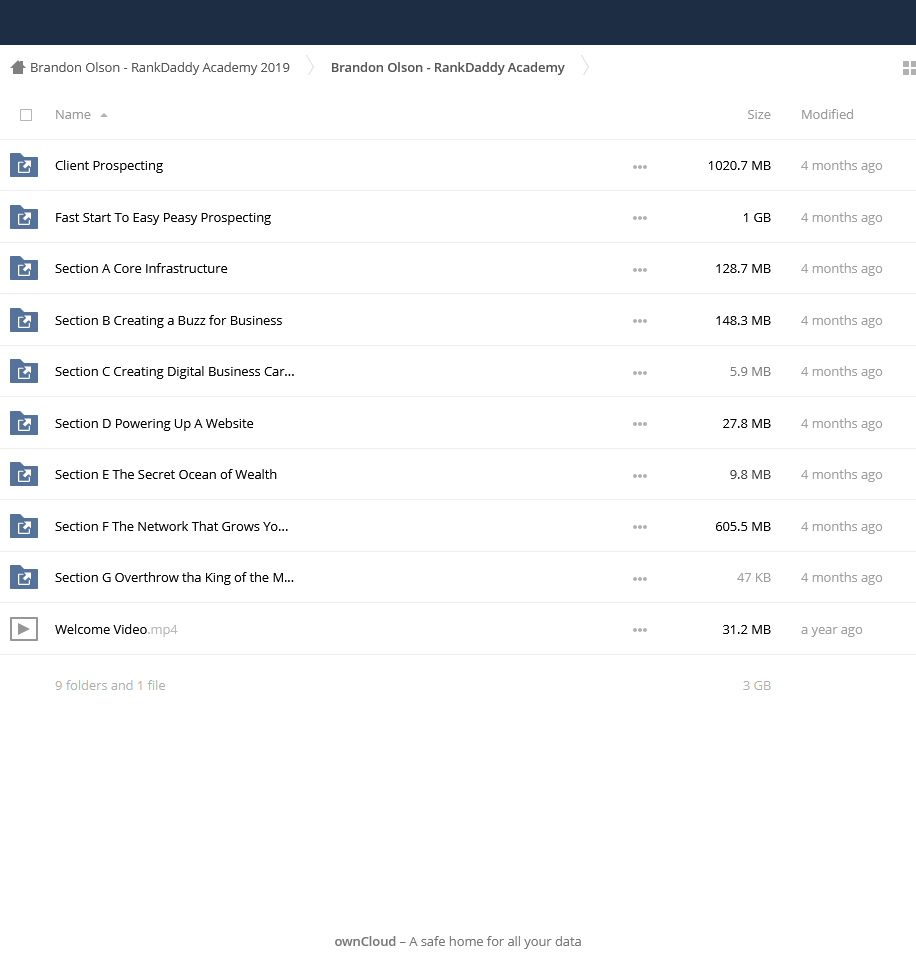Click the 1 GB size value

point(757,217)
